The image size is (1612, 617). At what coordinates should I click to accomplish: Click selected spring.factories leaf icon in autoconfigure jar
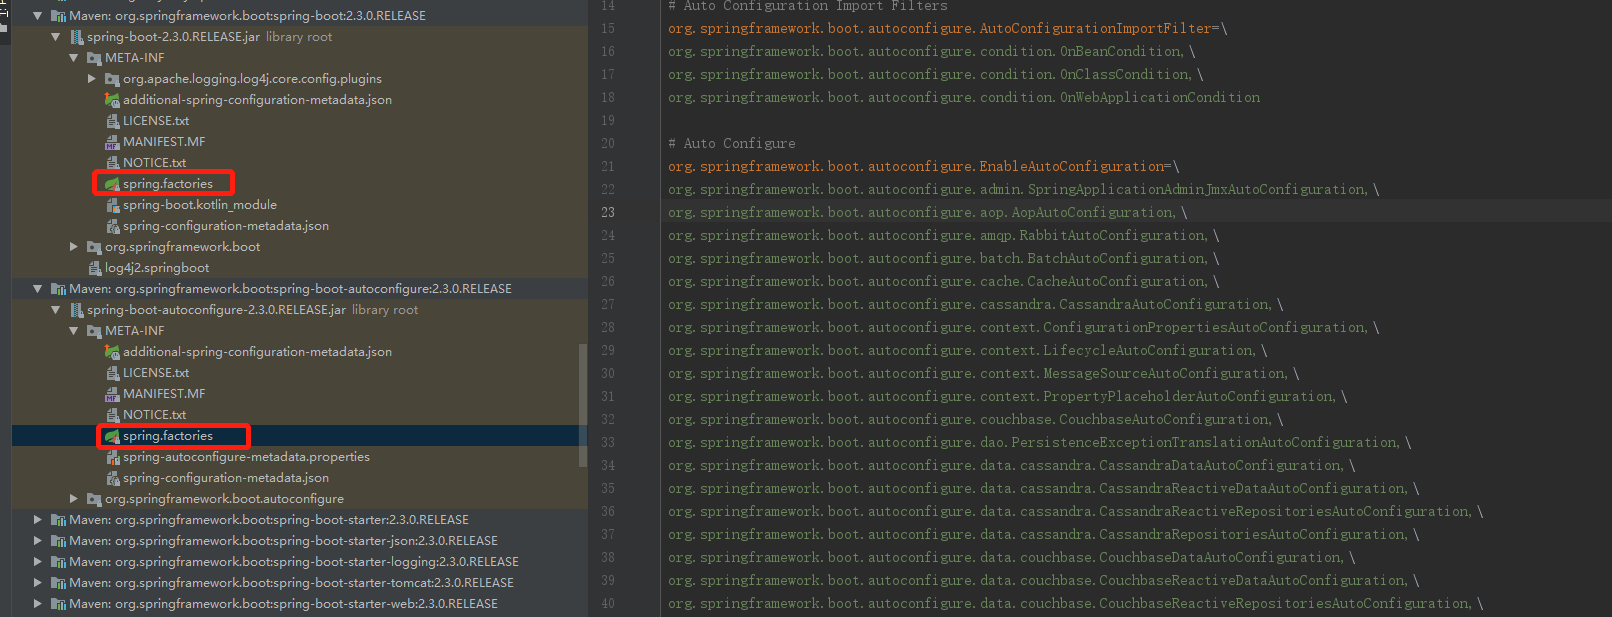[x=112, y=436]
